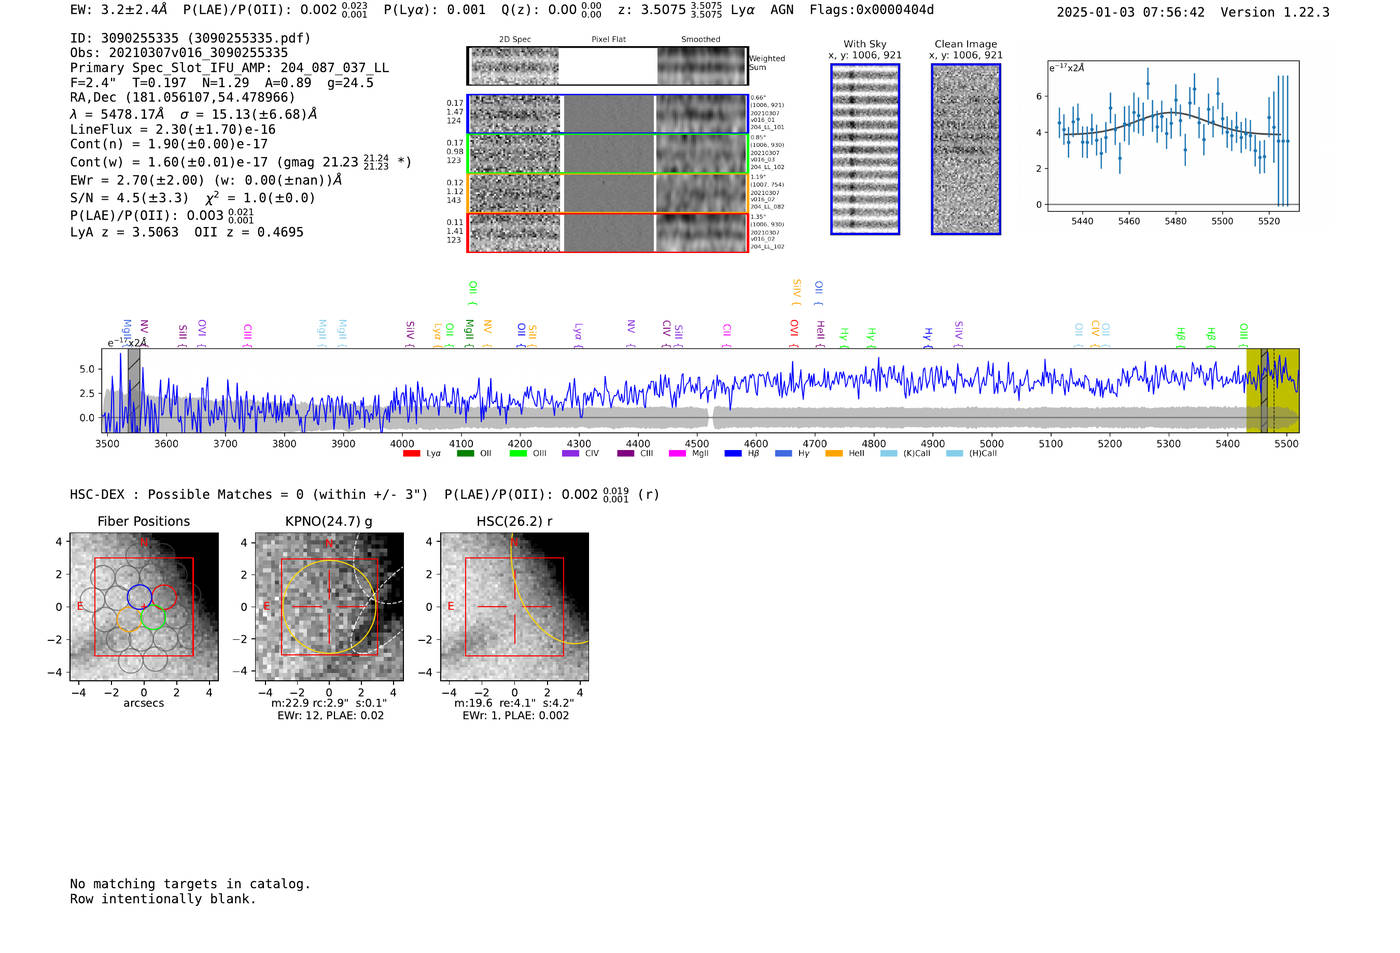This screenshot has height=953, width=1400.
Task: Select the LineFlux value line
Action: coord(173,129)
